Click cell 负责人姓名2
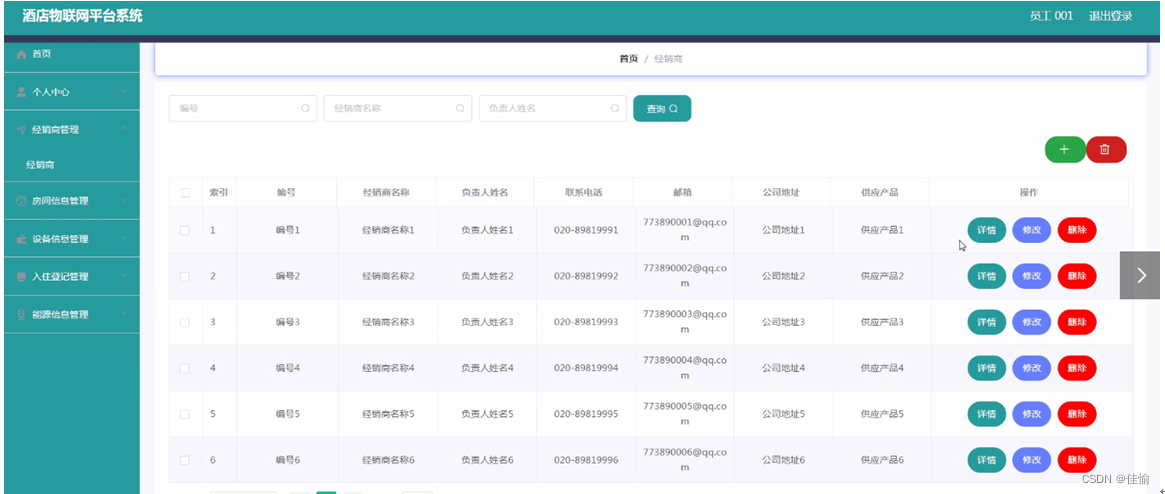1165x494 pixels. pyautogui.click(x=487, y=276)
